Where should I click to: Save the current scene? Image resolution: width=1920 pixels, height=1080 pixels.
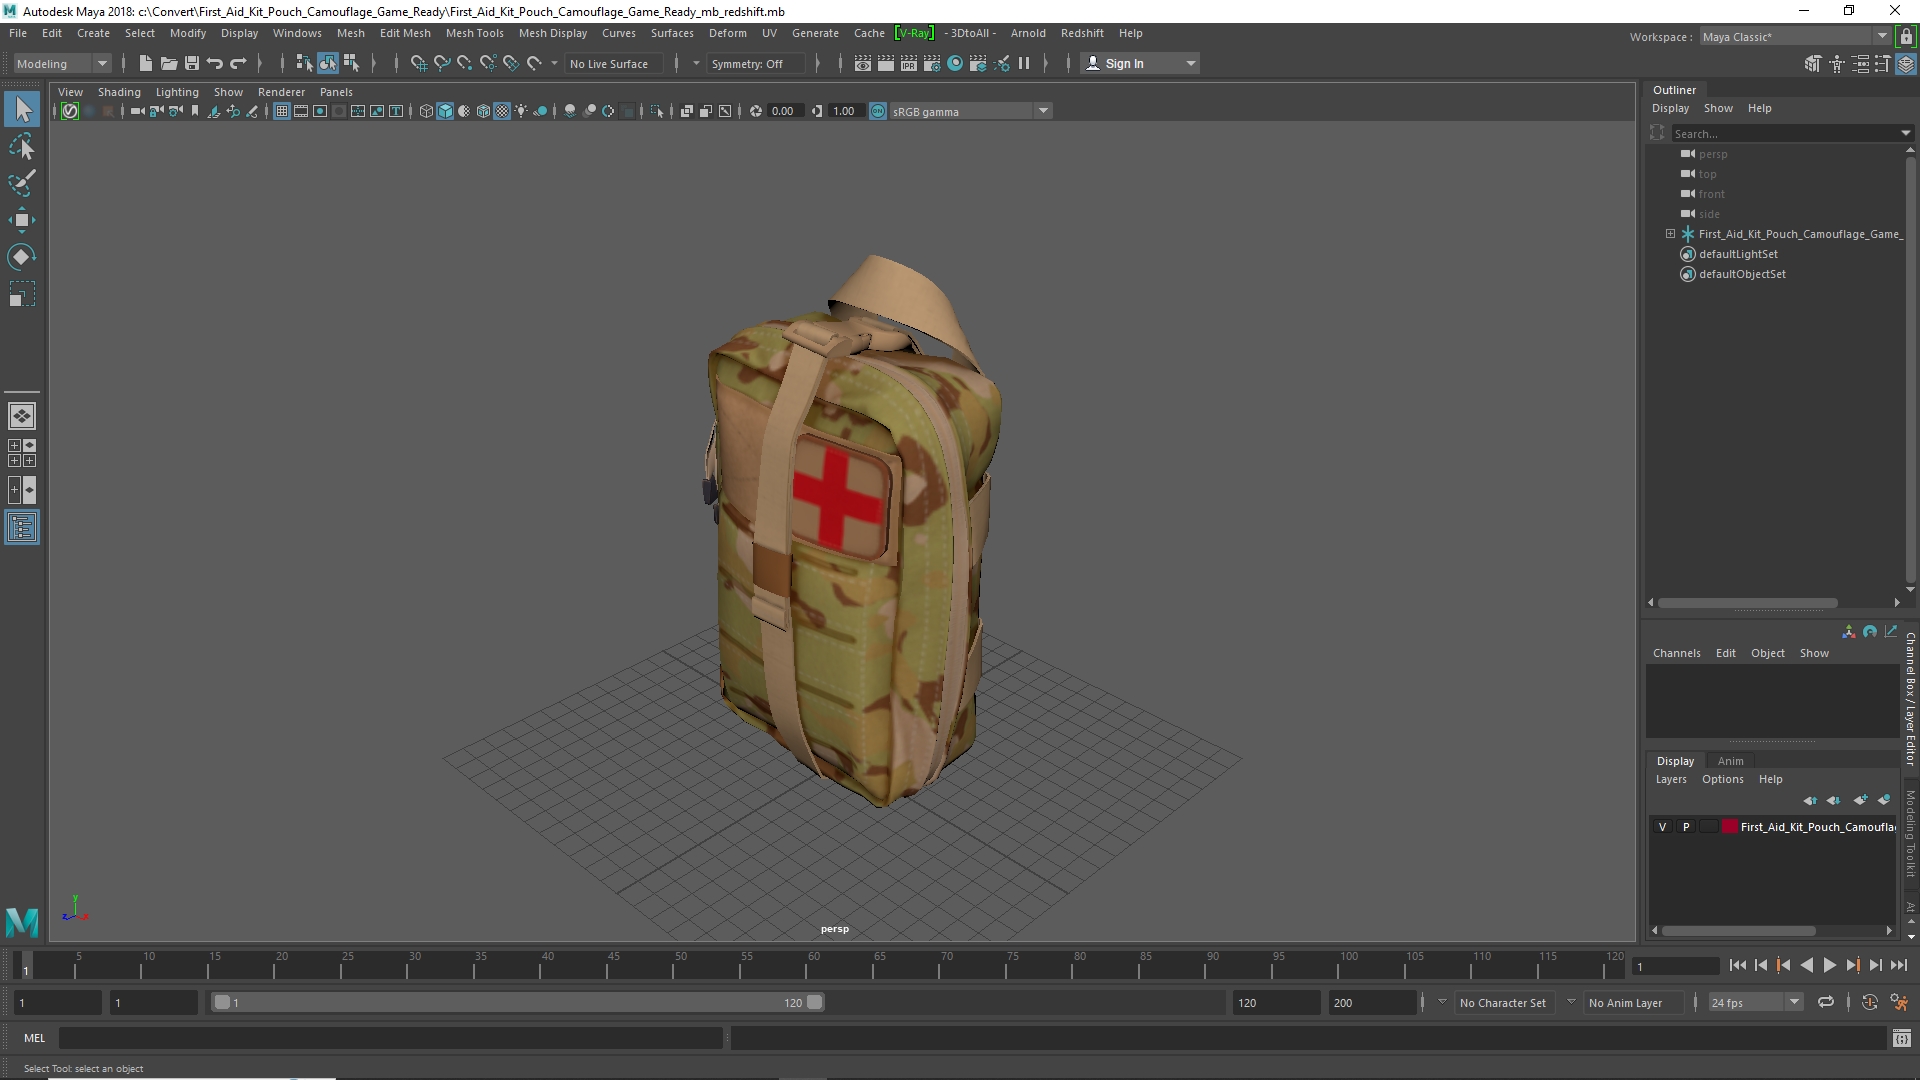192,63
